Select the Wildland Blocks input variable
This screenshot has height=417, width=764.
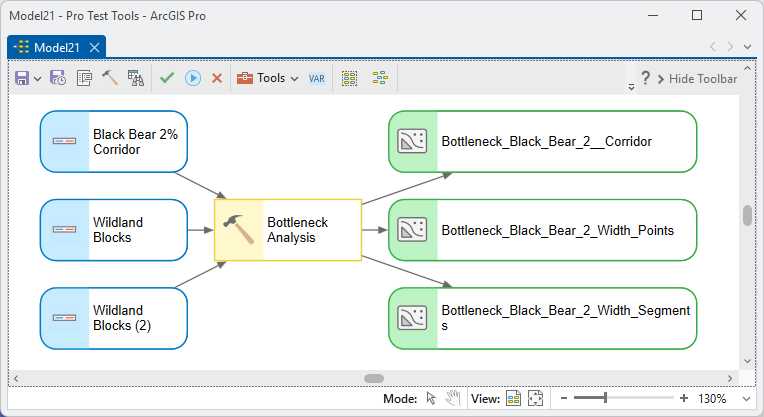(114, 230)
